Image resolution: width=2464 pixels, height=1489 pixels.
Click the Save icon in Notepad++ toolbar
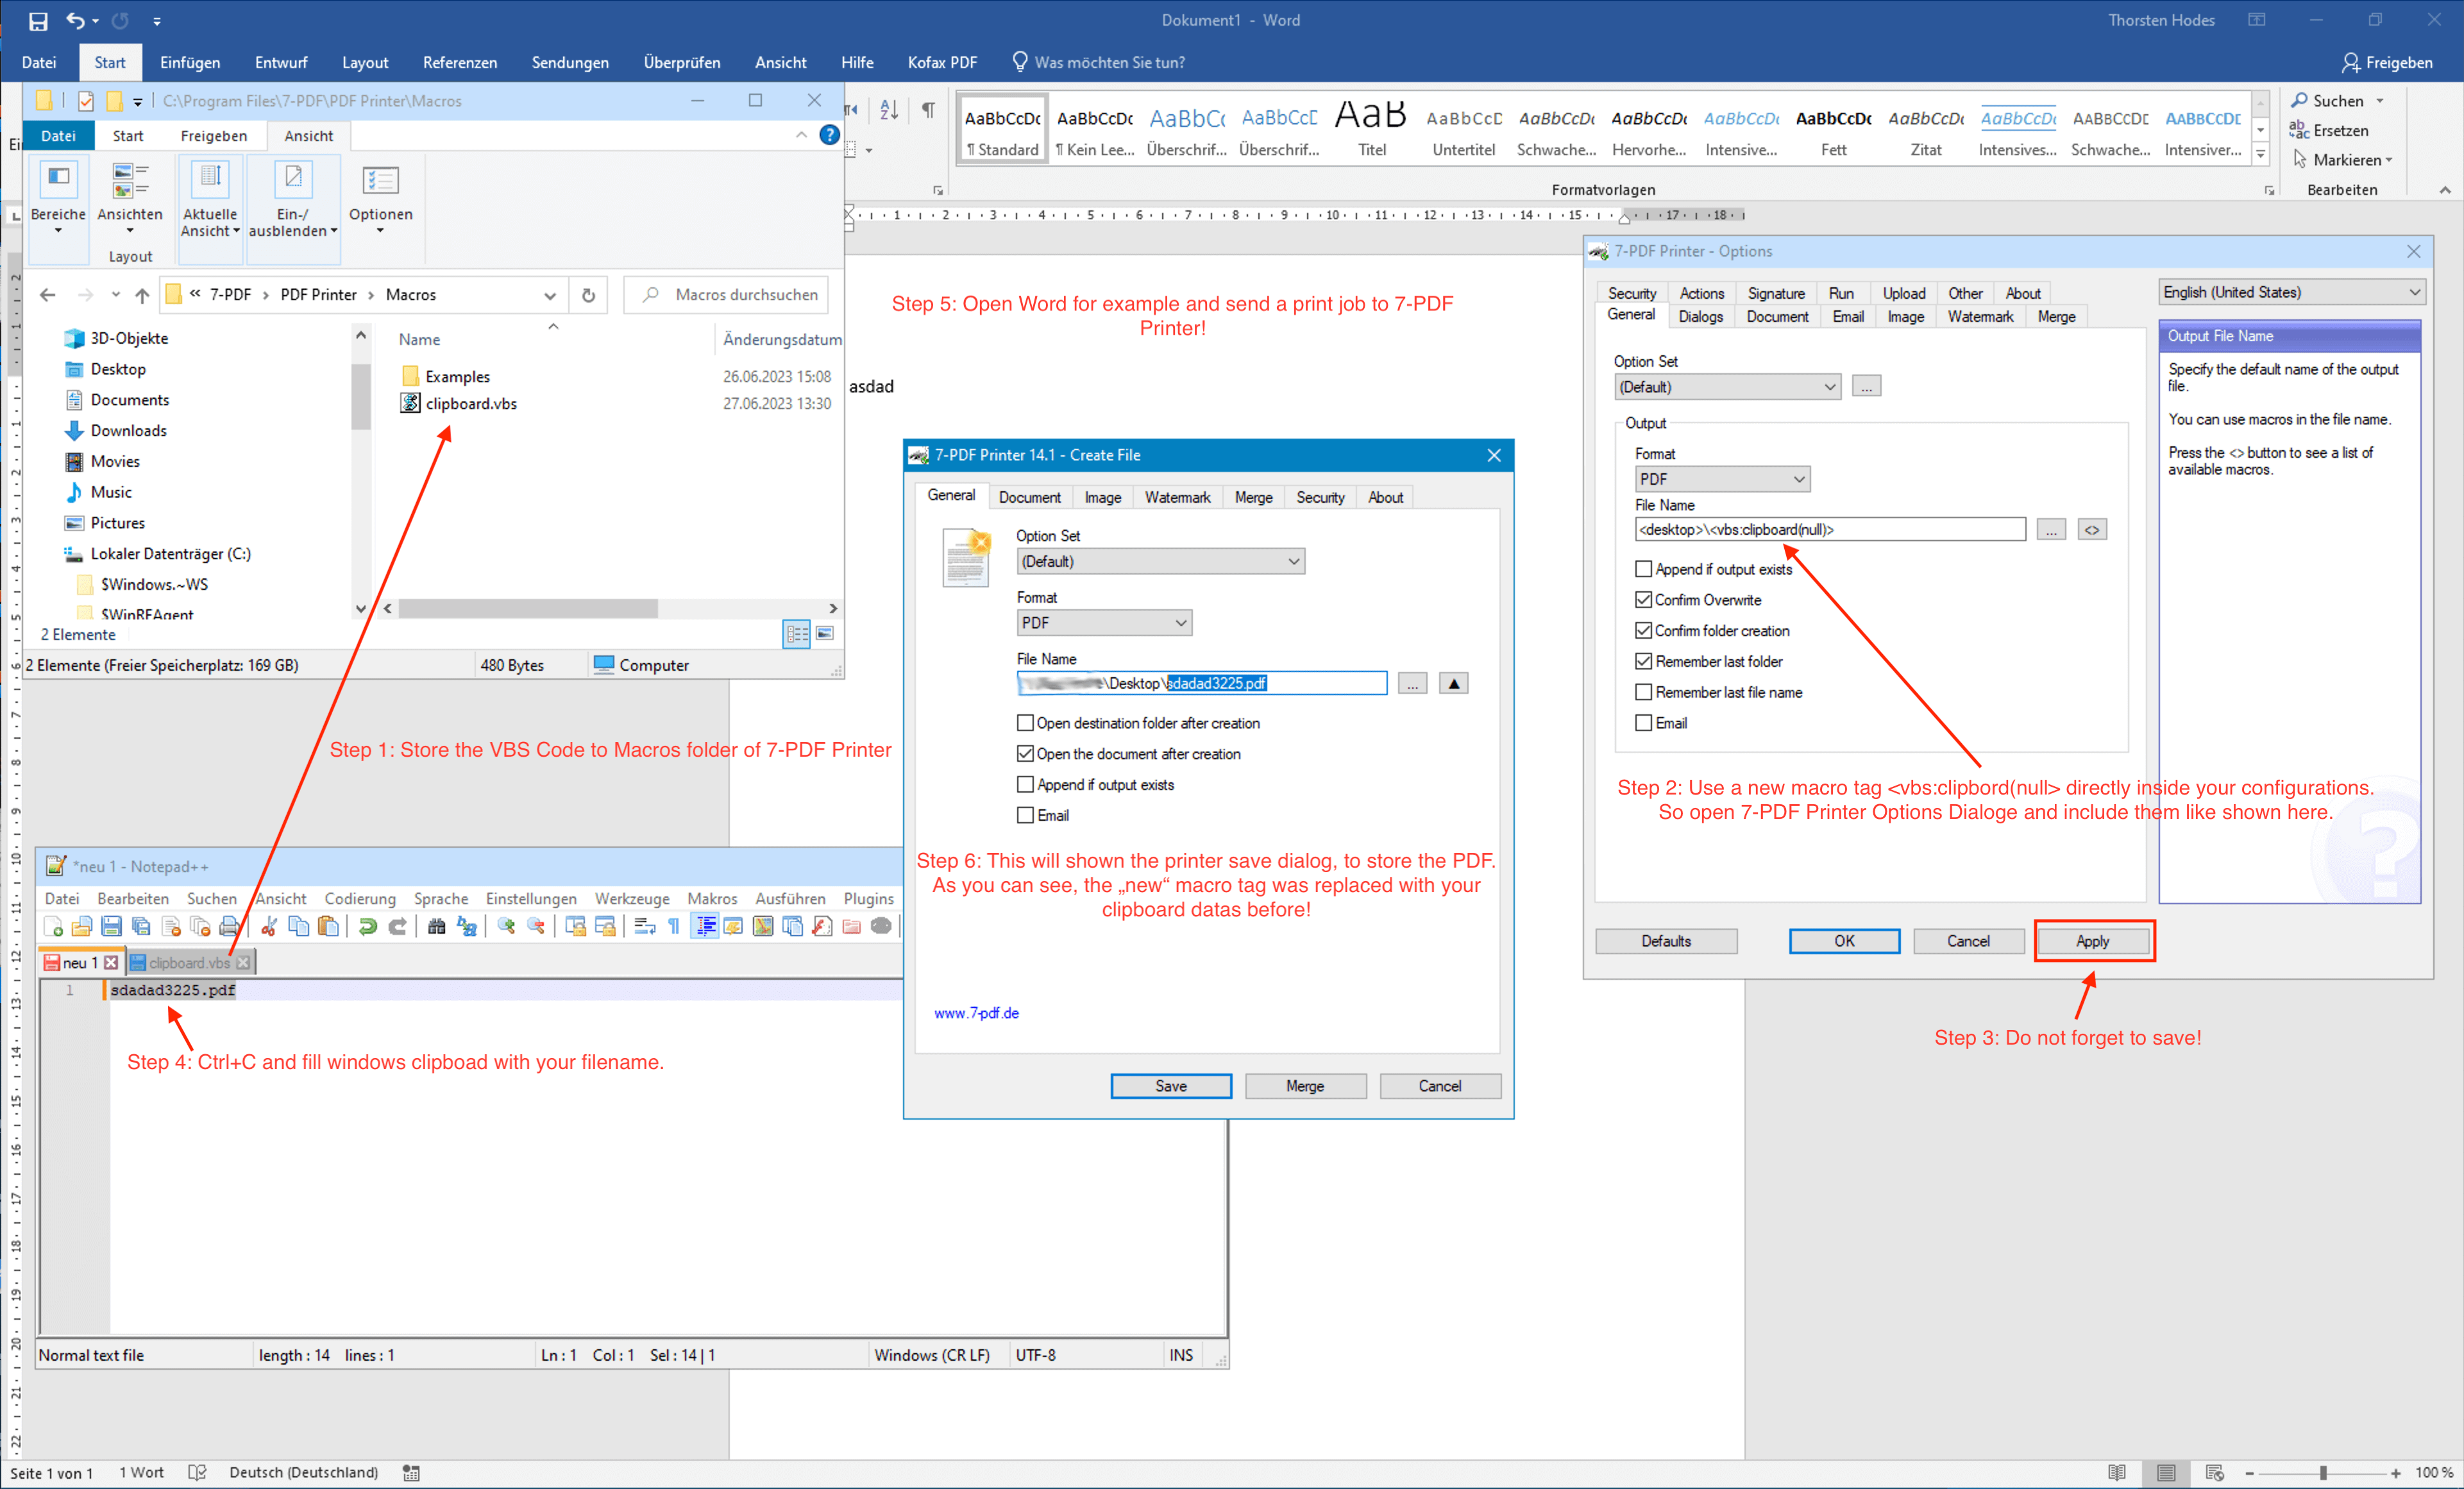(111, 926)
